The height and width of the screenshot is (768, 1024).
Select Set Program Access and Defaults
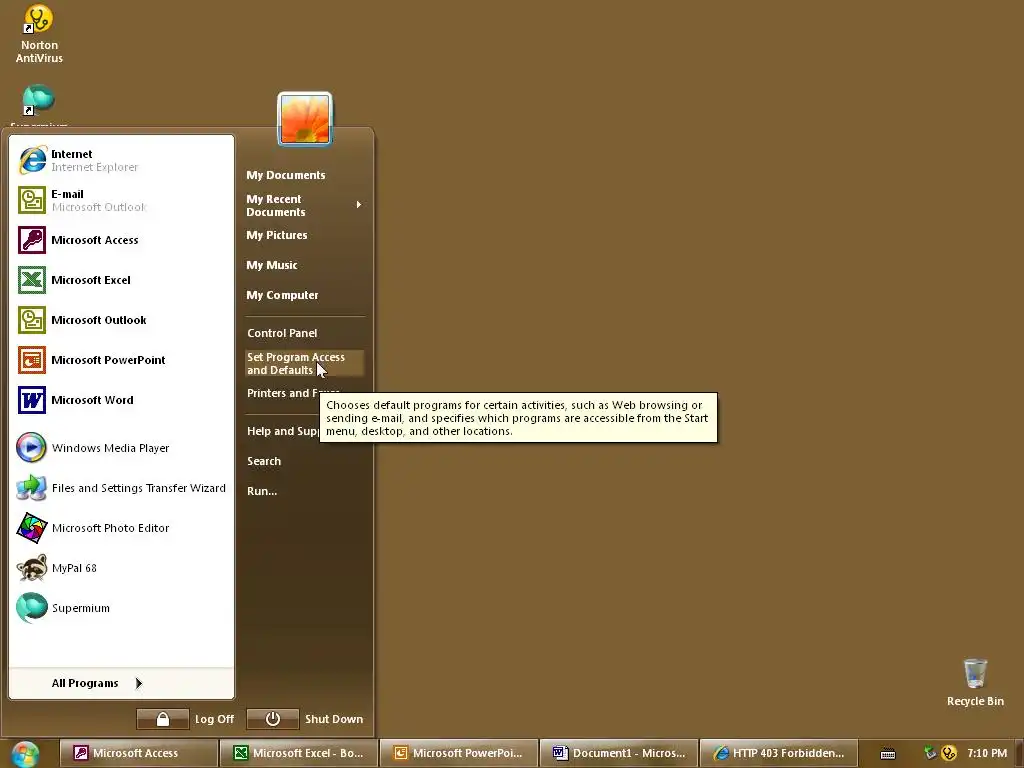[x=304, y=364]
